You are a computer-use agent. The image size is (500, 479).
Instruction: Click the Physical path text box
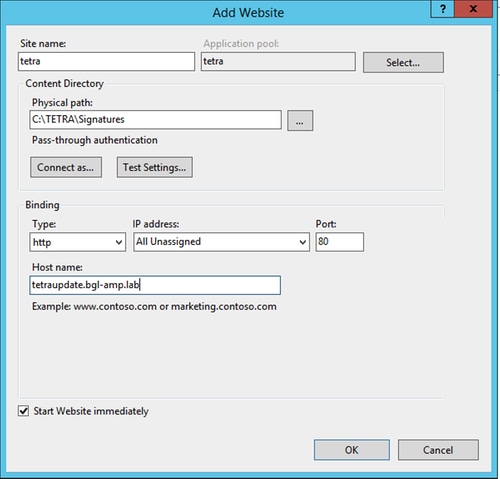click(x=155, y=120)
